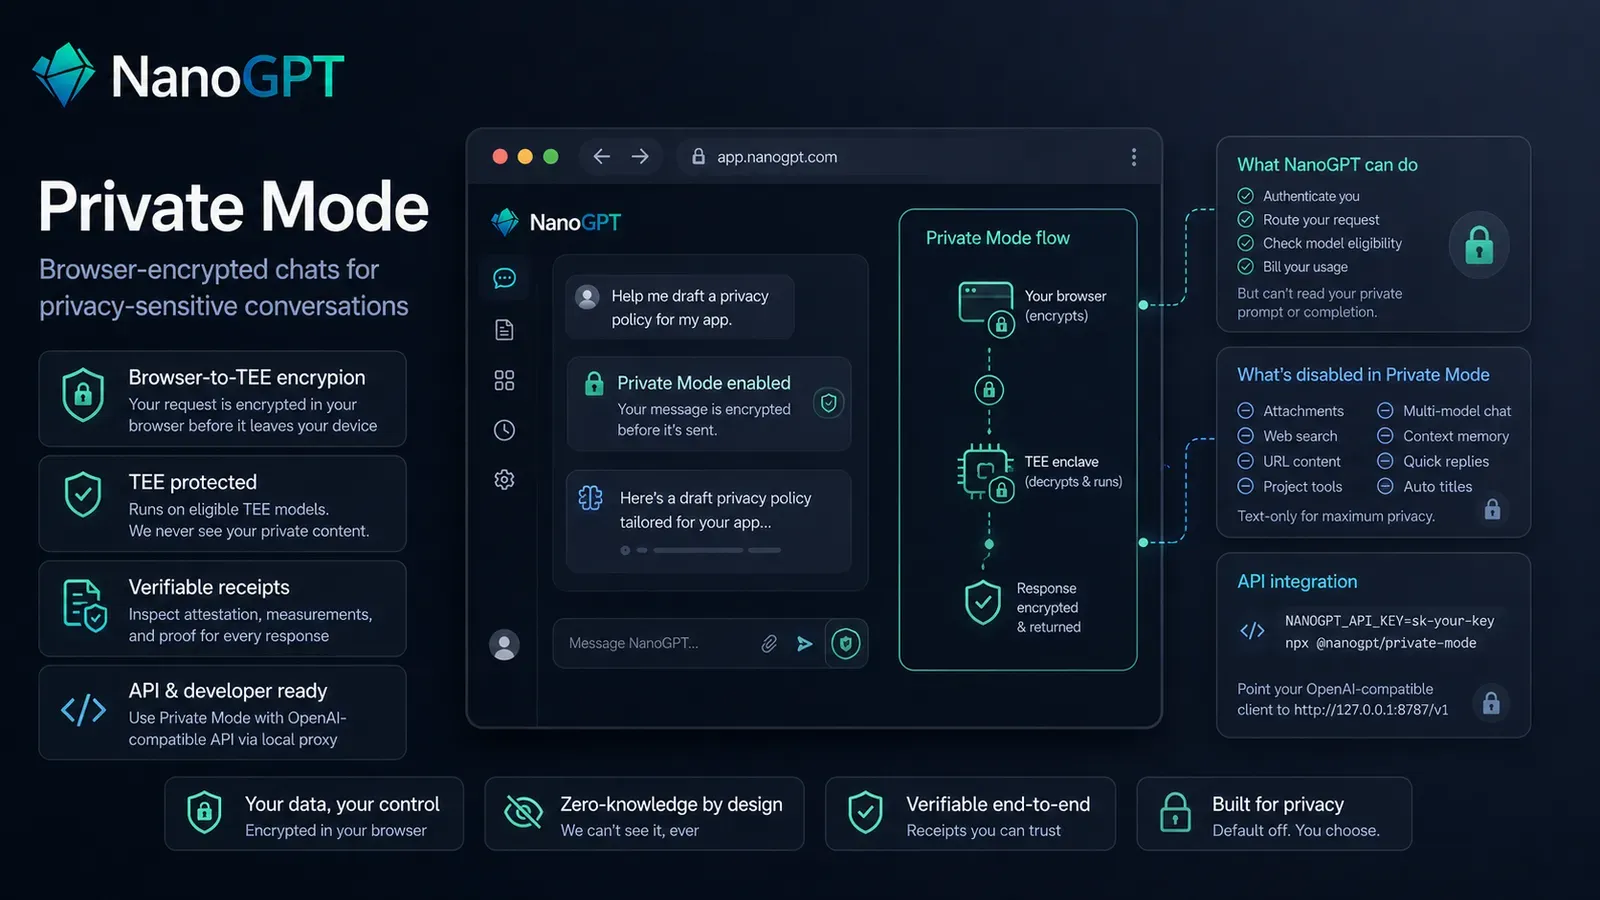Click the Authenticate you checkmark

[1245, 196]
